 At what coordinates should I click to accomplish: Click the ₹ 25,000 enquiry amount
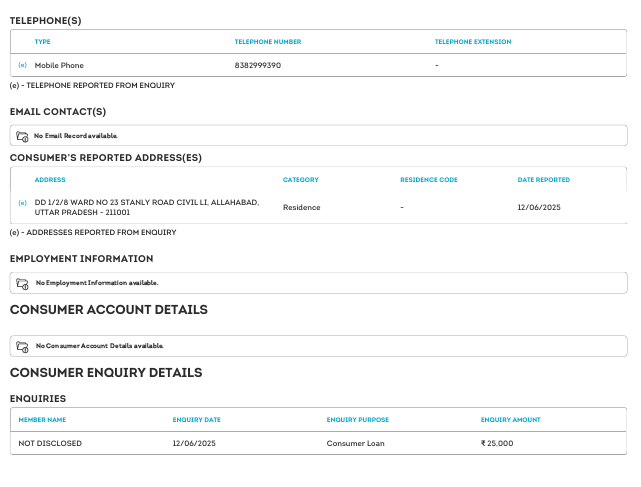pyautogui.click(x=497, y=443)
